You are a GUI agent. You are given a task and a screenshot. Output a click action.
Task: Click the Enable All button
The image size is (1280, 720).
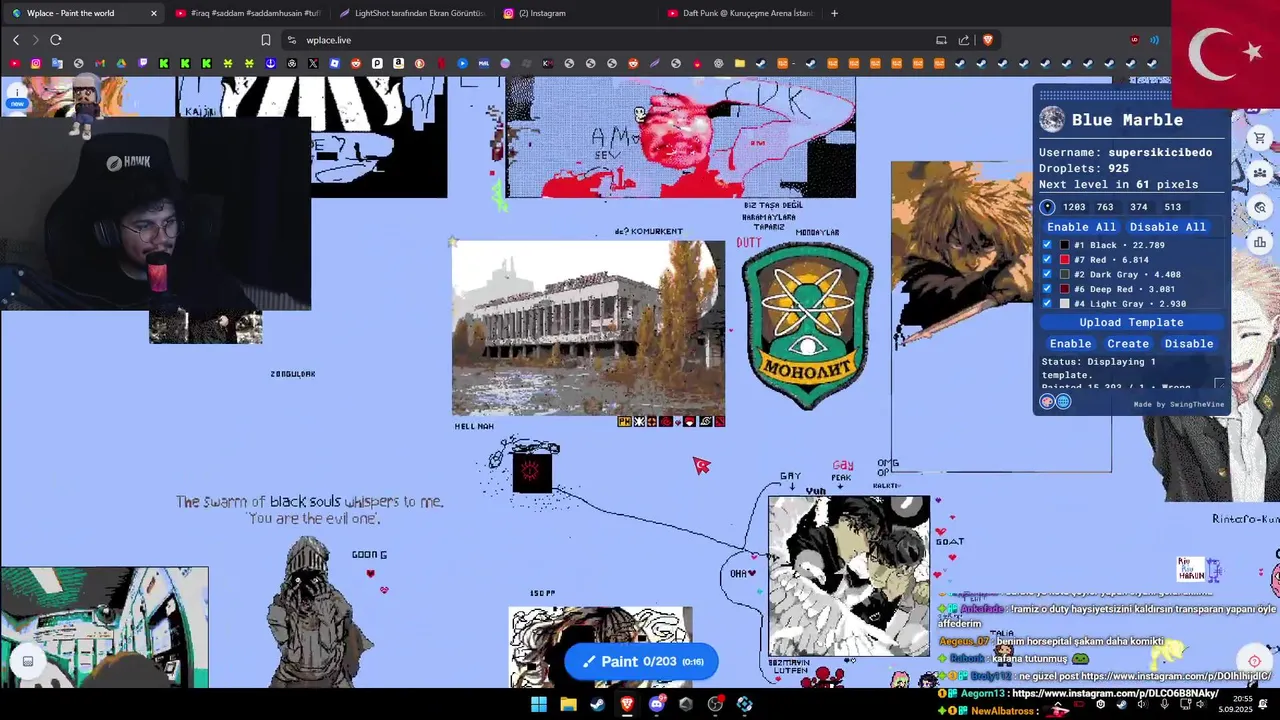pyautogui.click(x=1081, y=227)
